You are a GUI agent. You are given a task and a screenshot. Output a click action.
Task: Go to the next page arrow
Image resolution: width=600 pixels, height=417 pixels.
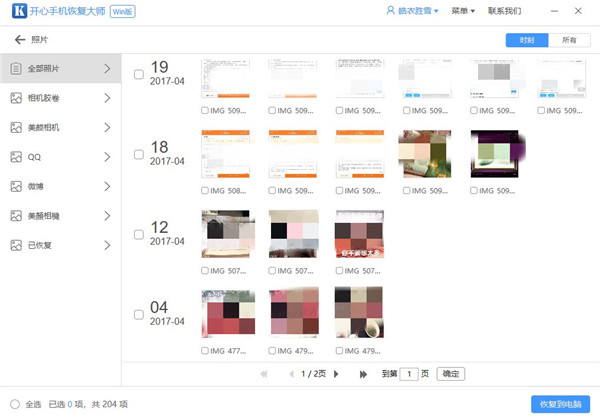coord(335,374)
